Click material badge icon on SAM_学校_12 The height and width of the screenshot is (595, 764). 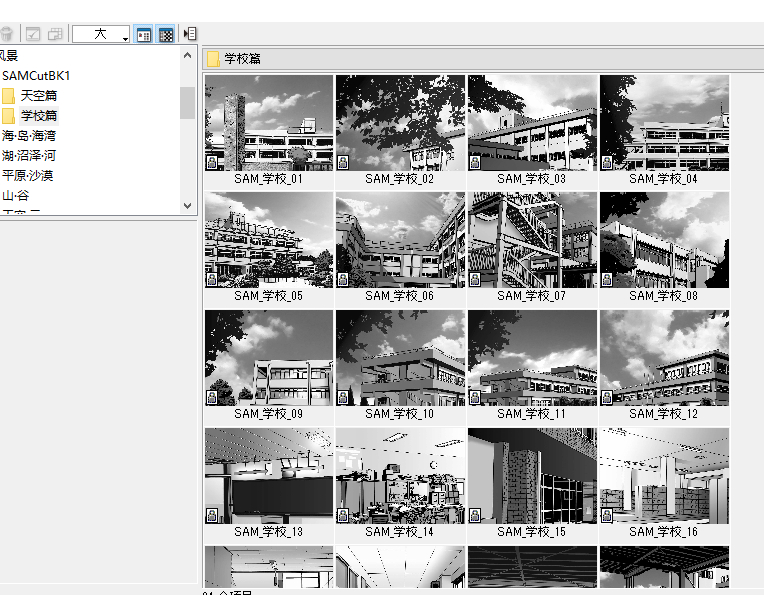pyautogui.click(x=607, y=397)
